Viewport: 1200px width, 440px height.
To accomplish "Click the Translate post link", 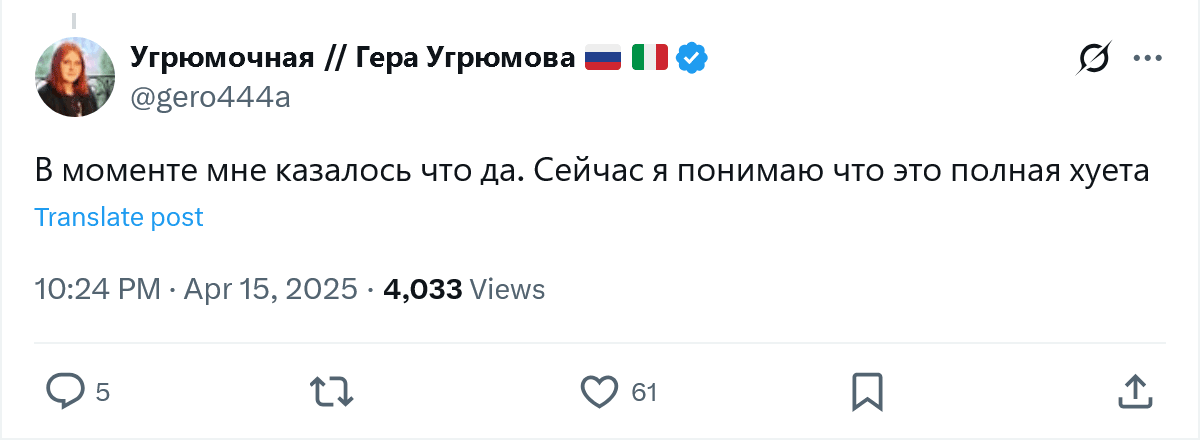I will pos(119,217).
